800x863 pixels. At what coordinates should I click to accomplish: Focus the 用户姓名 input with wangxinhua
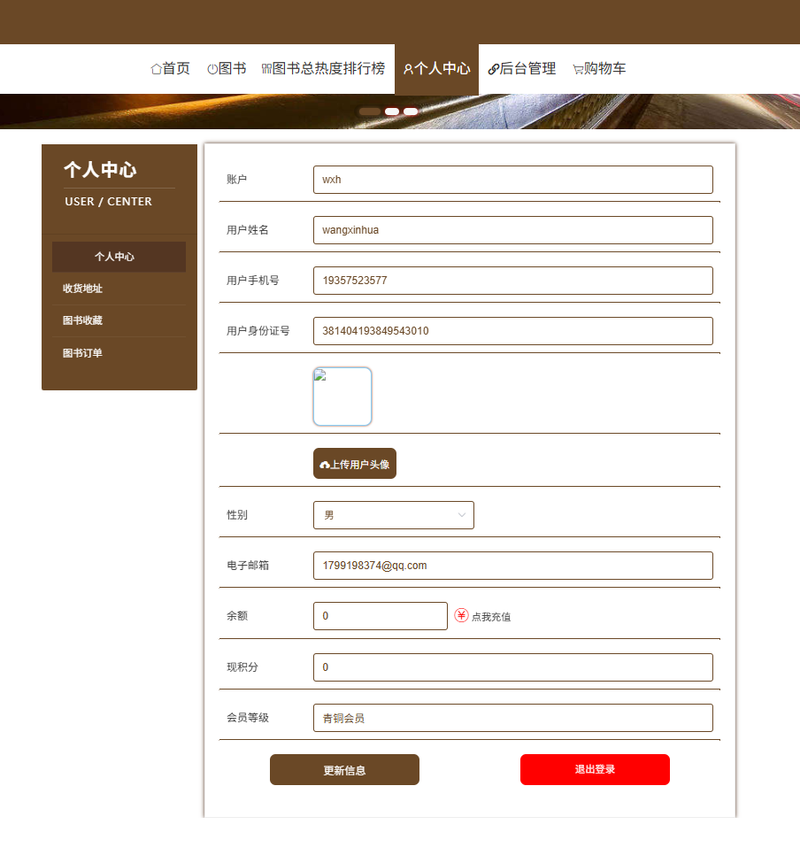click(513, 230)
